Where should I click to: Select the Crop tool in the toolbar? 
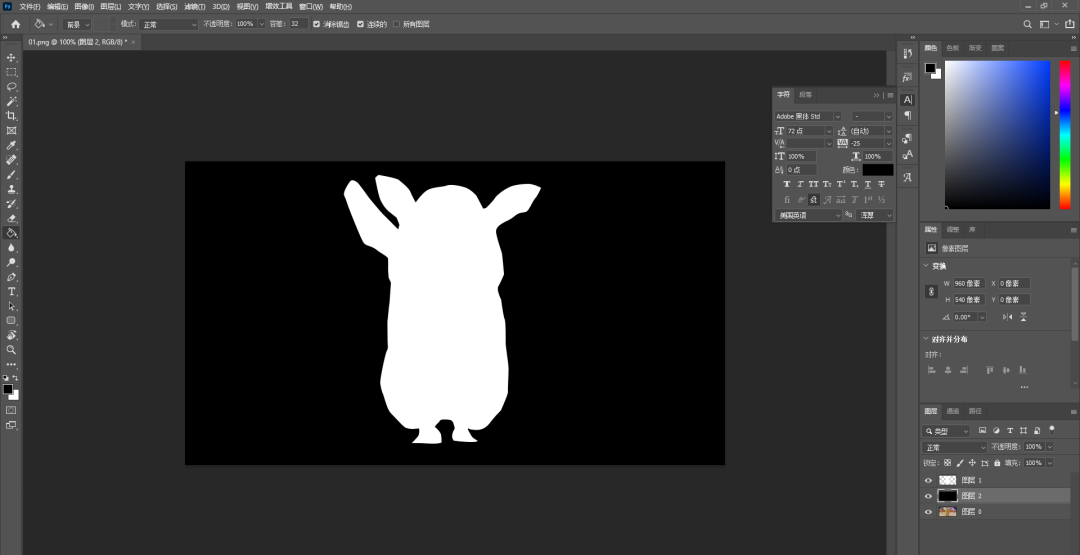tap(11, 116)
